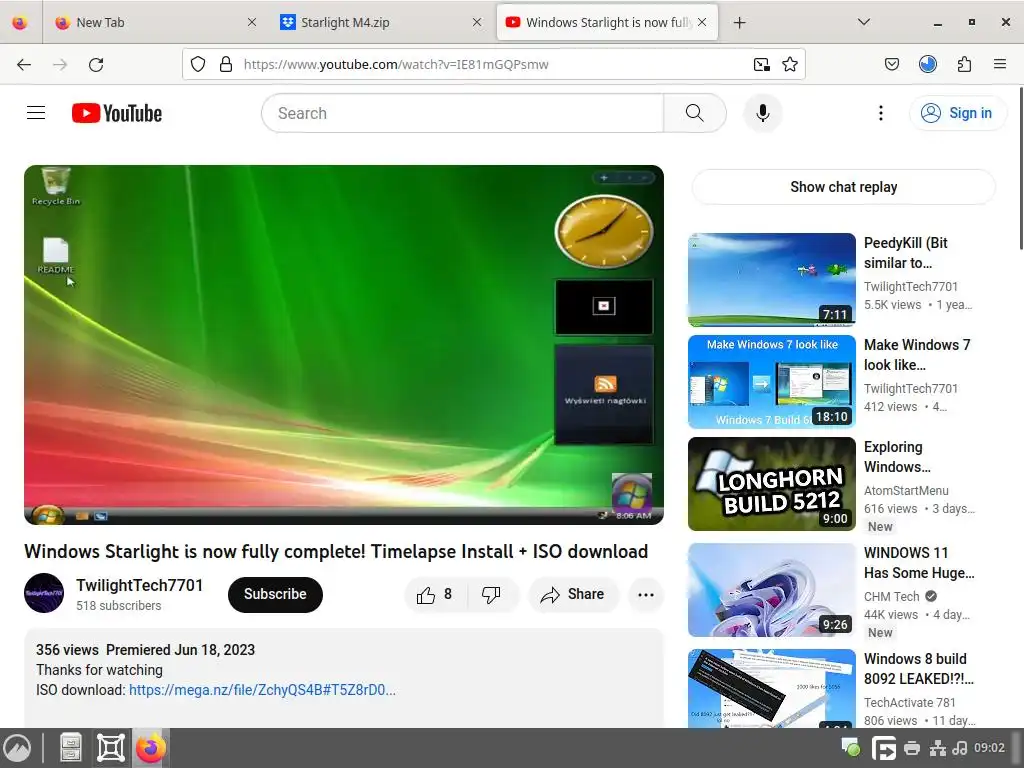Screen dimensions: 1024x768
Task: Open the Save to Pocket icon
Action: pyautogui.click(x=891, y=64)
